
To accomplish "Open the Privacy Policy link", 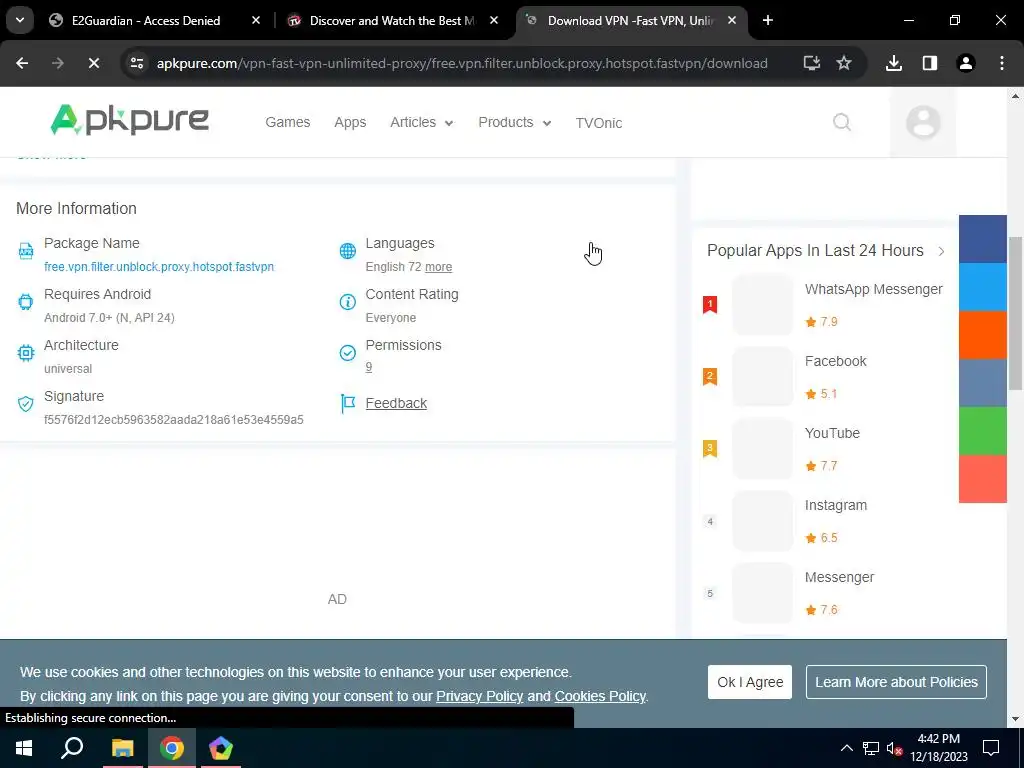I will coord(479,696).
